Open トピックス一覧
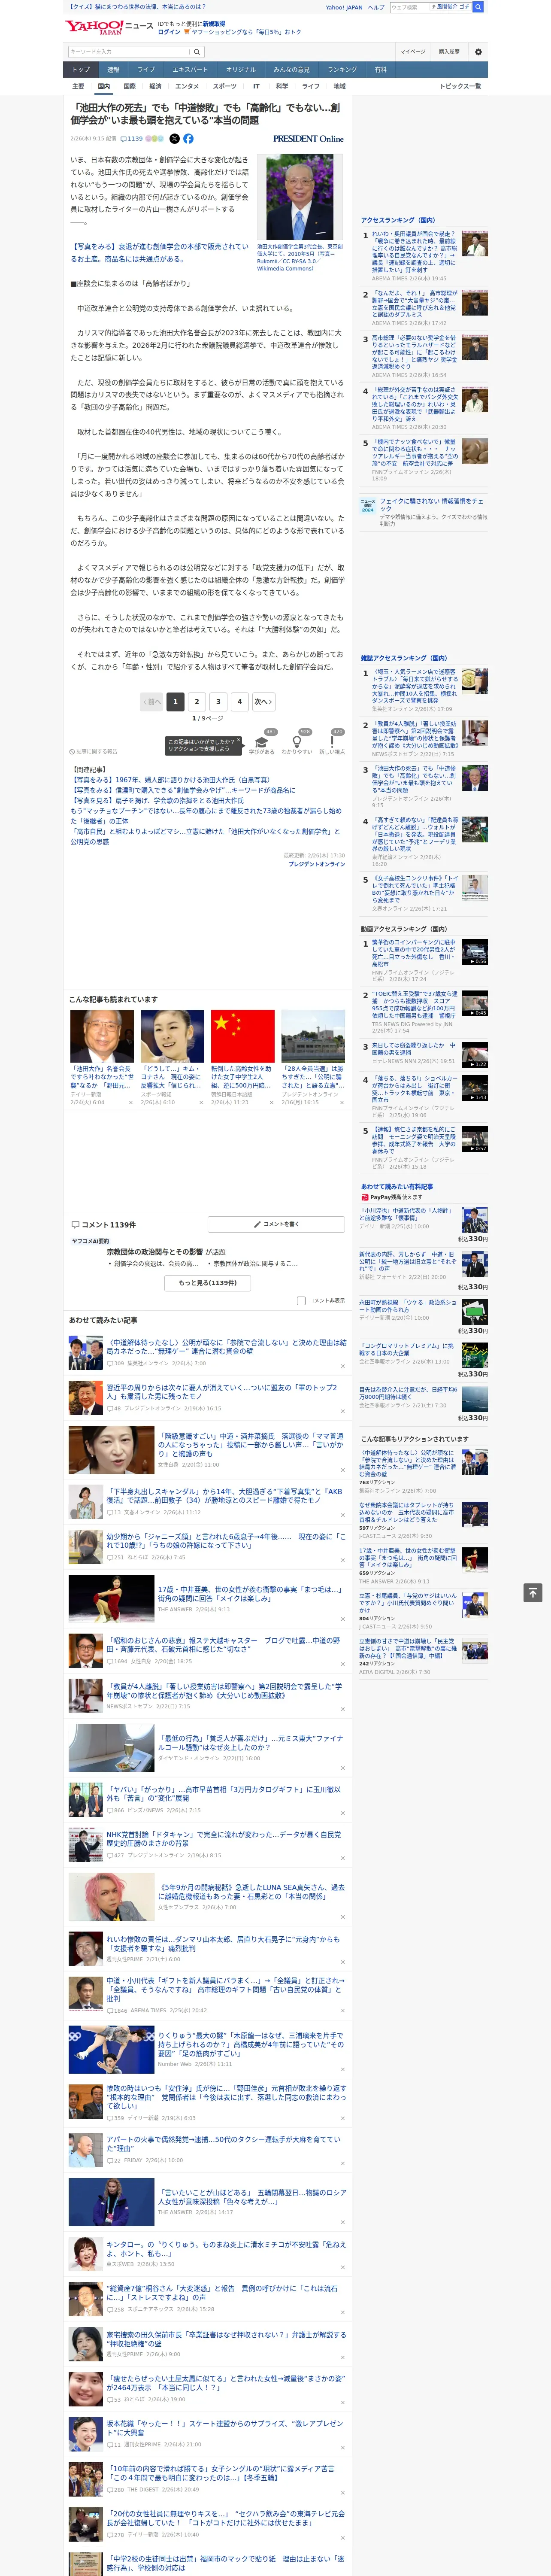The width and height of the screenshot is (551, 2576). [460, 86]
